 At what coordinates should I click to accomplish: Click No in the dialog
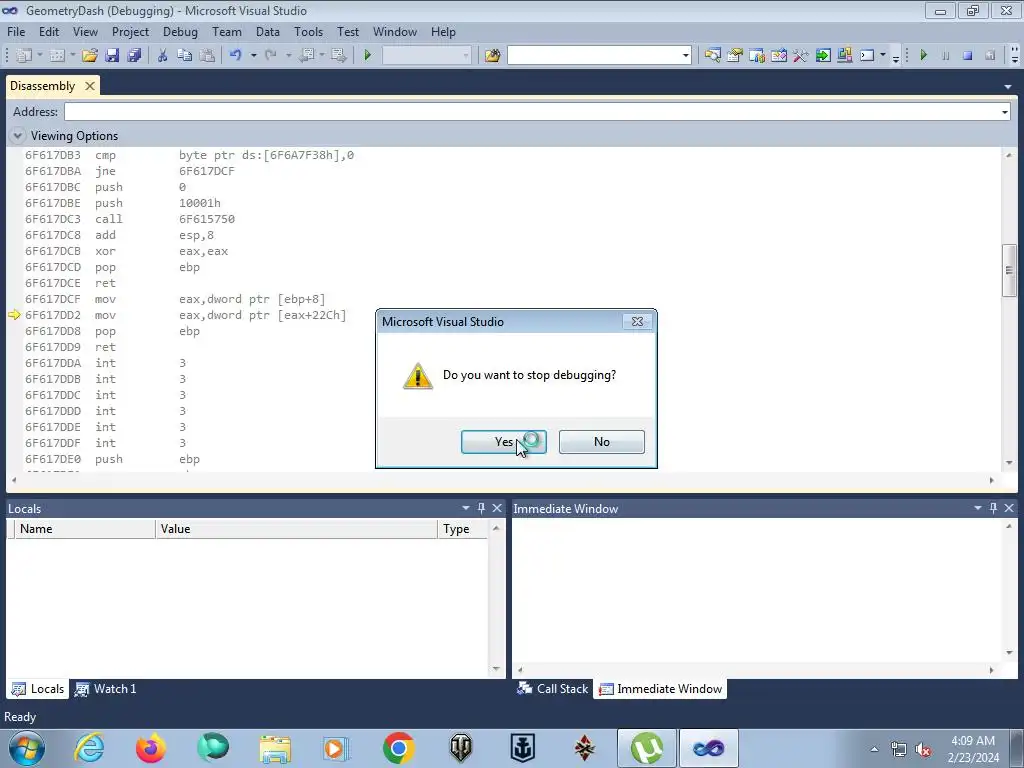[601, 442]
